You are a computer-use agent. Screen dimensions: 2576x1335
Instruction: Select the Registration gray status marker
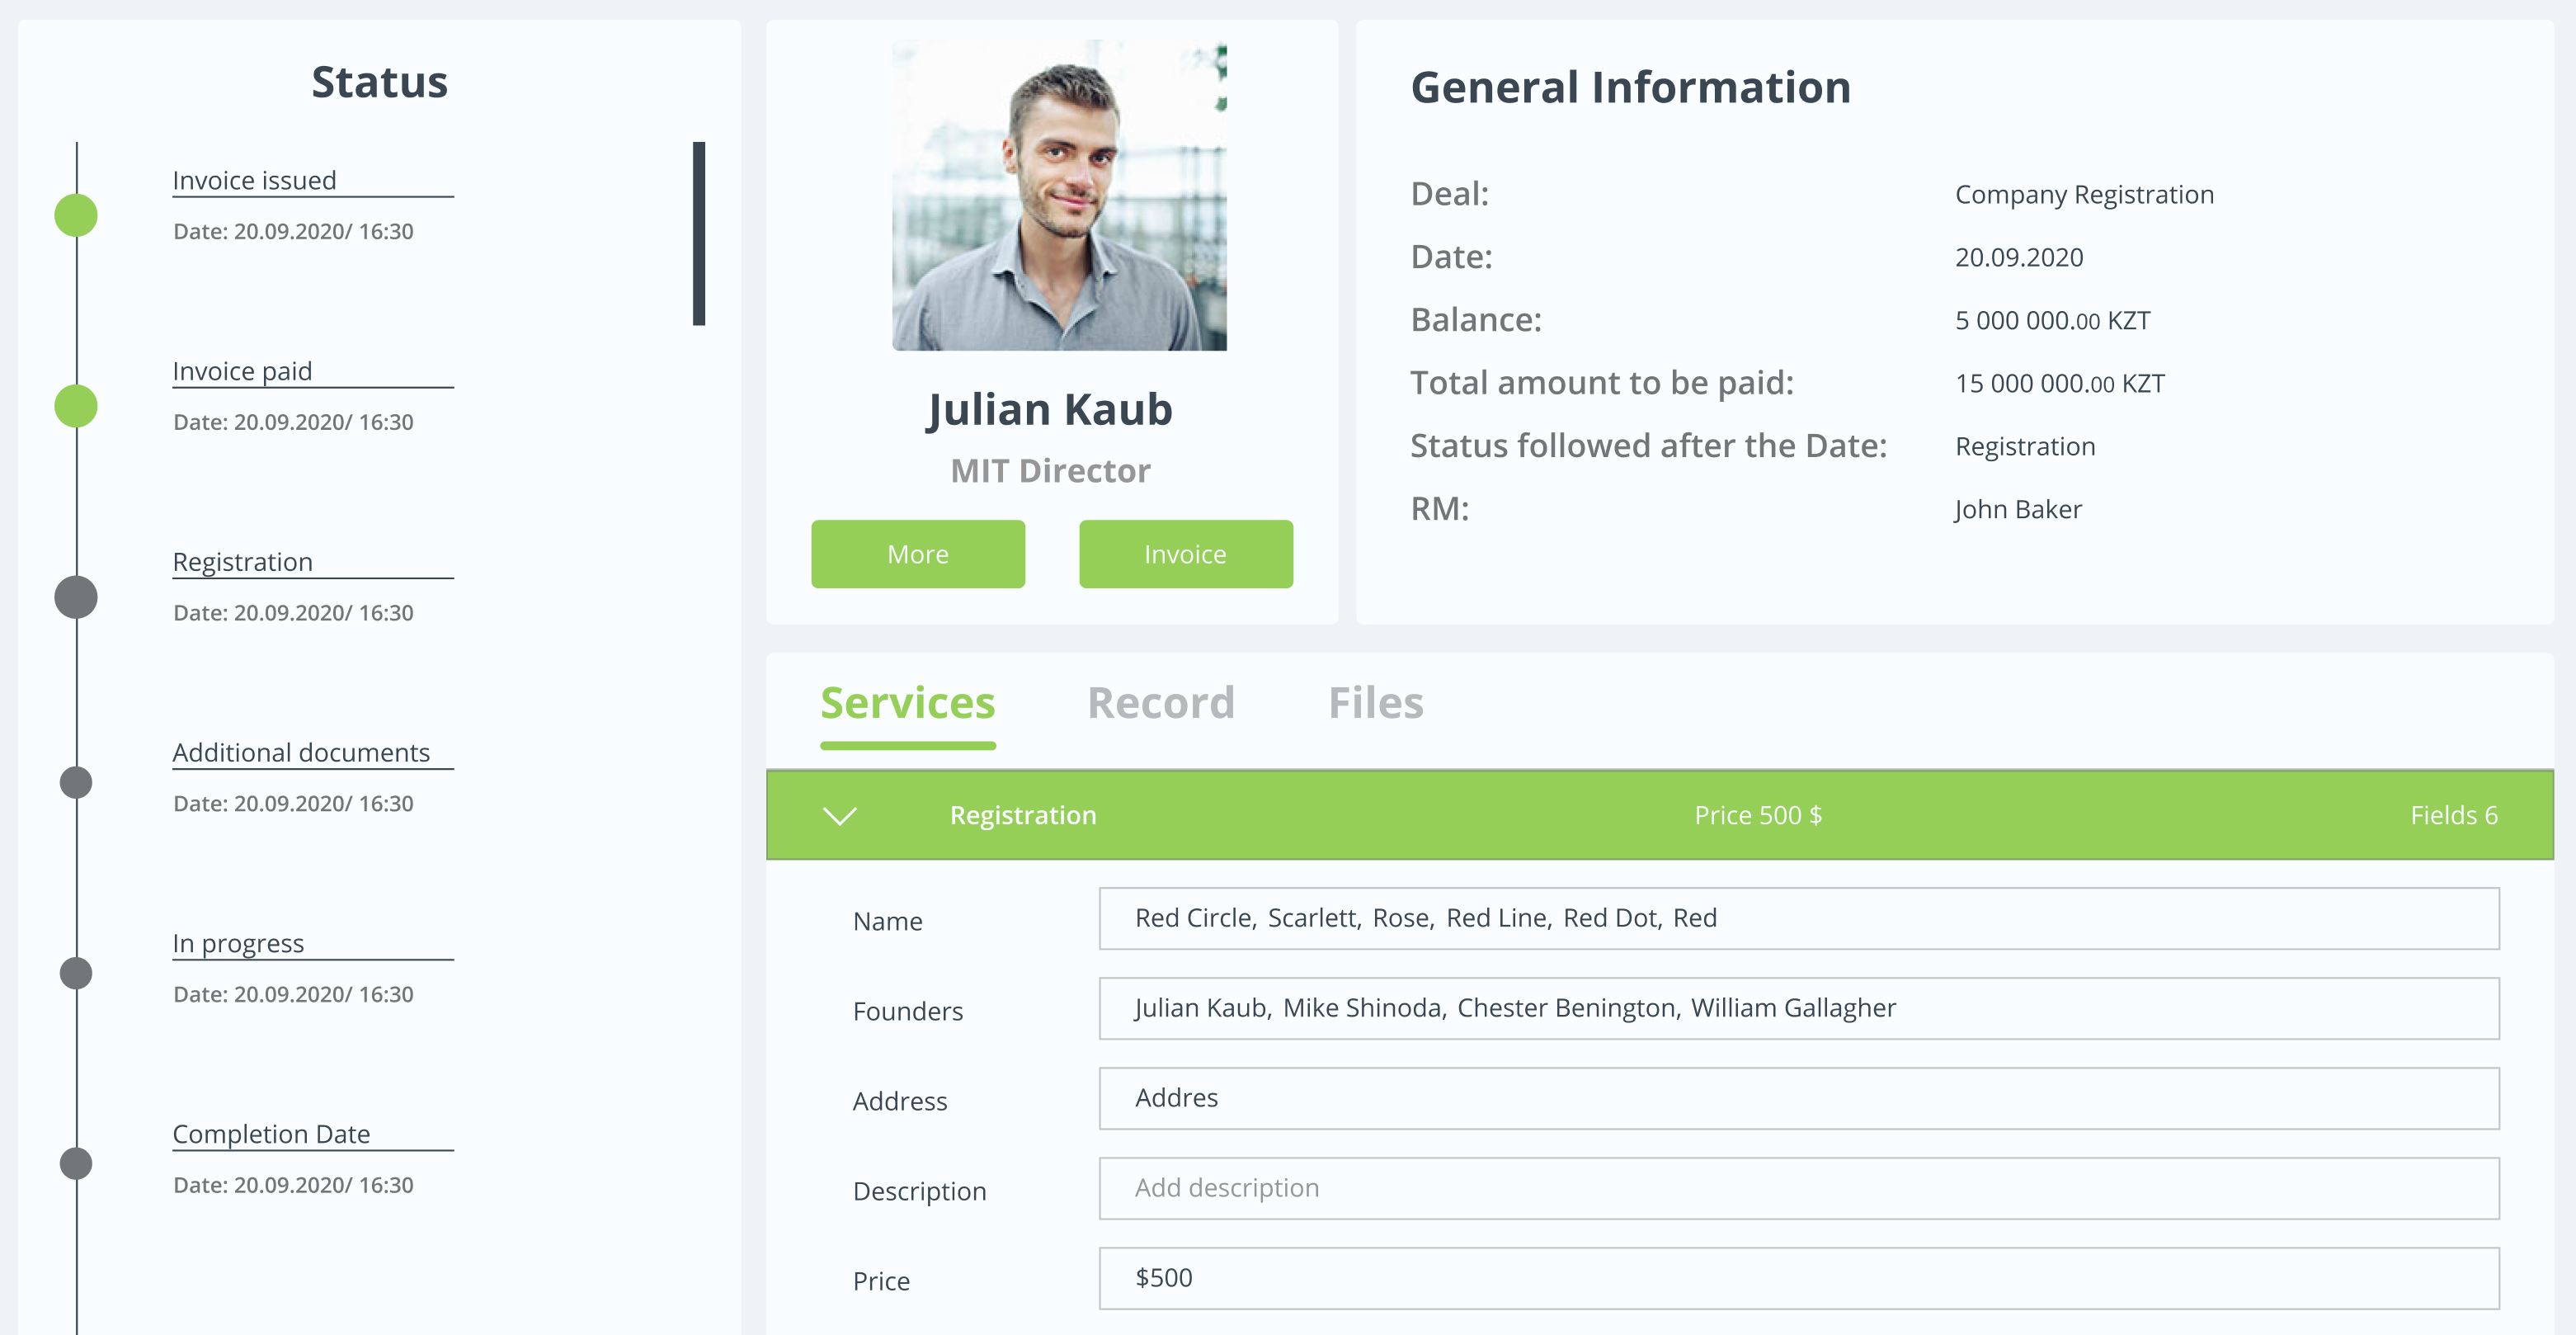coord(76,597)
